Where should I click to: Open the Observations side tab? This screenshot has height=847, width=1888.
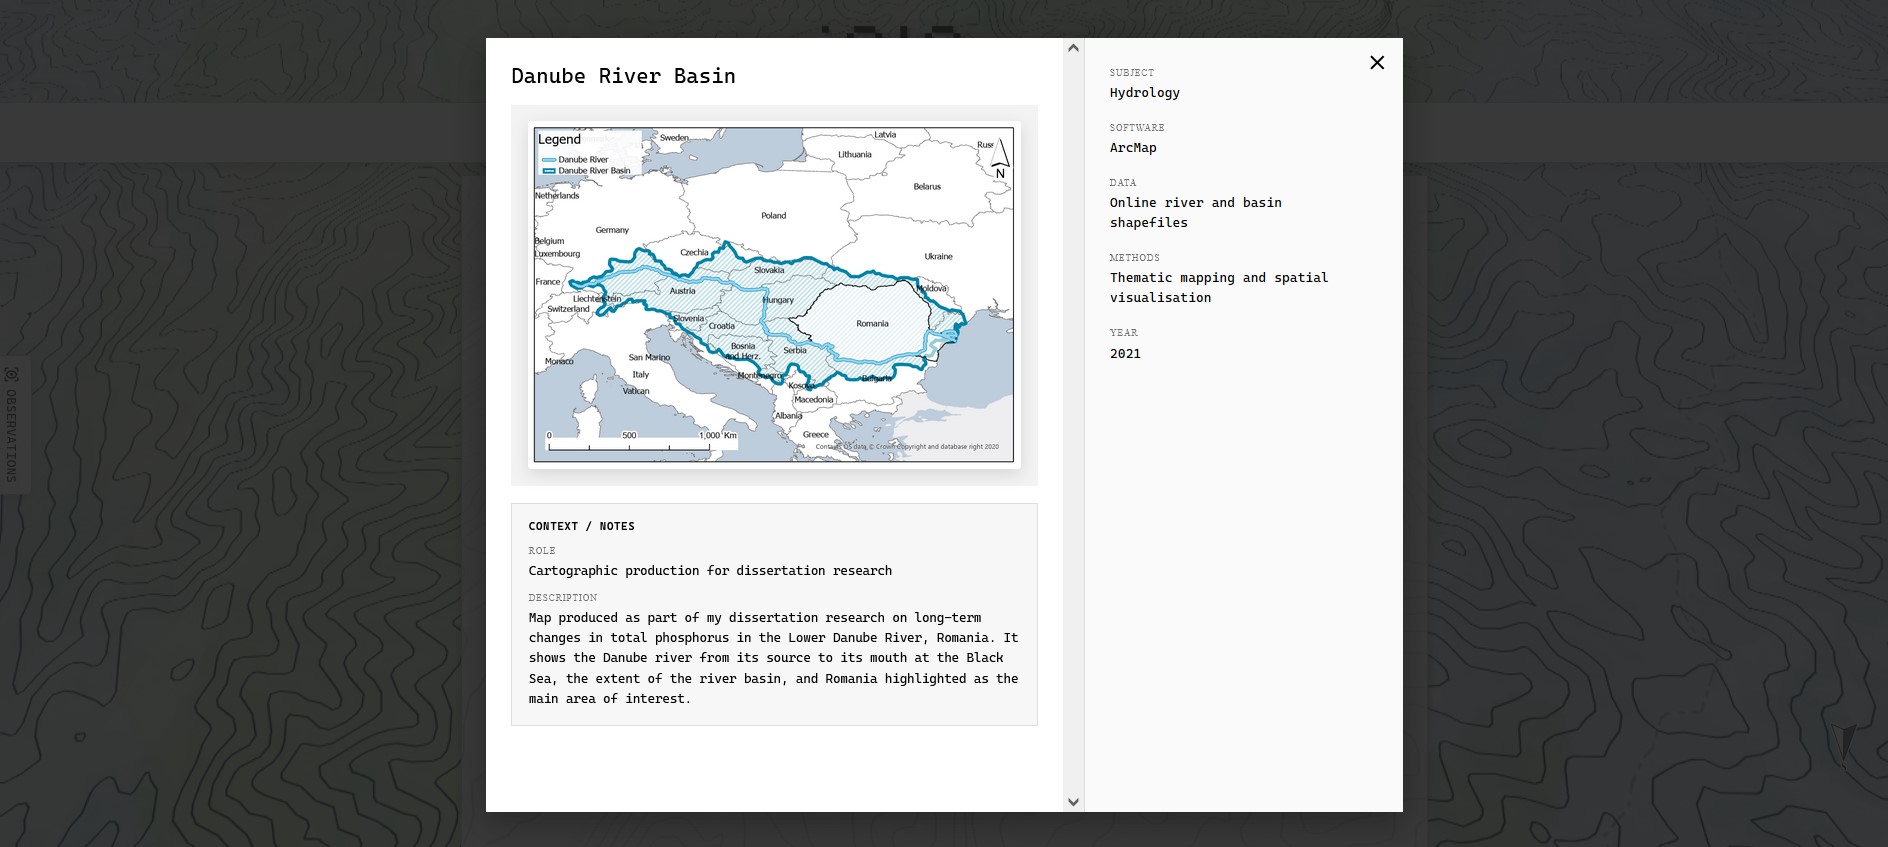pos(12,425)
